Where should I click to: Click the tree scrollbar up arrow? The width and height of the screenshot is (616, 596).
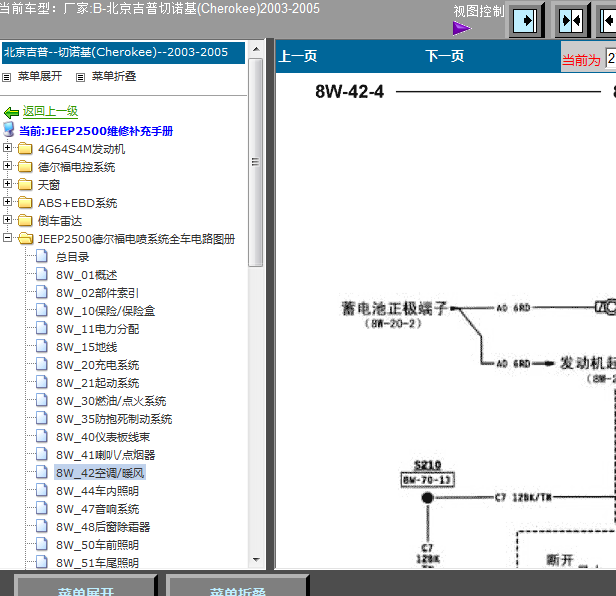[x=256, y=49]
